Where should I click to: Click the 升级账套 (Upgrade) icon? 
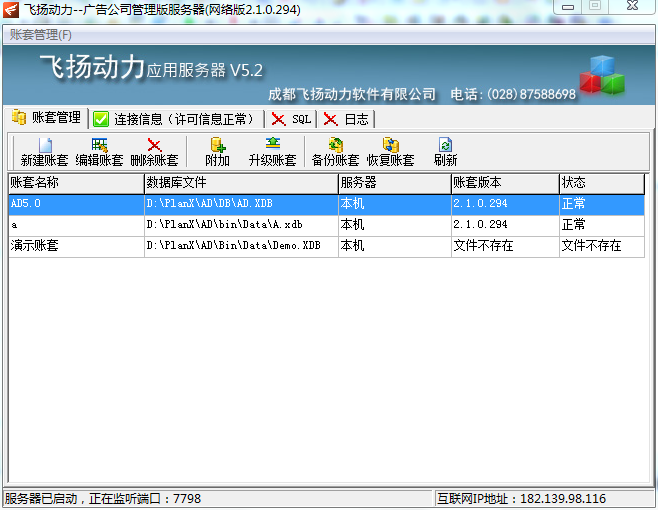pyautogui.click(x=272, y=145)
